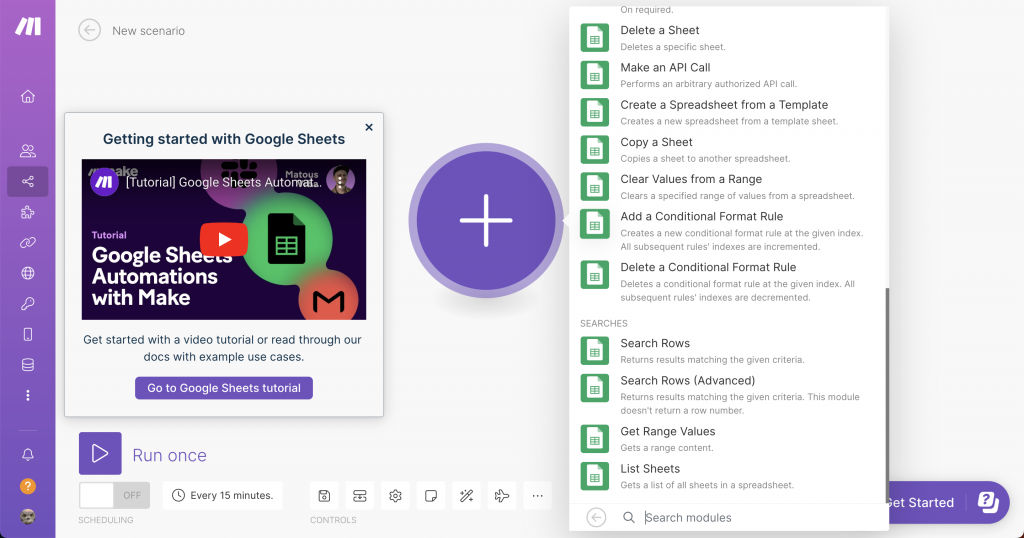Toggle scheduling switch from OFF

coord(114,496)
